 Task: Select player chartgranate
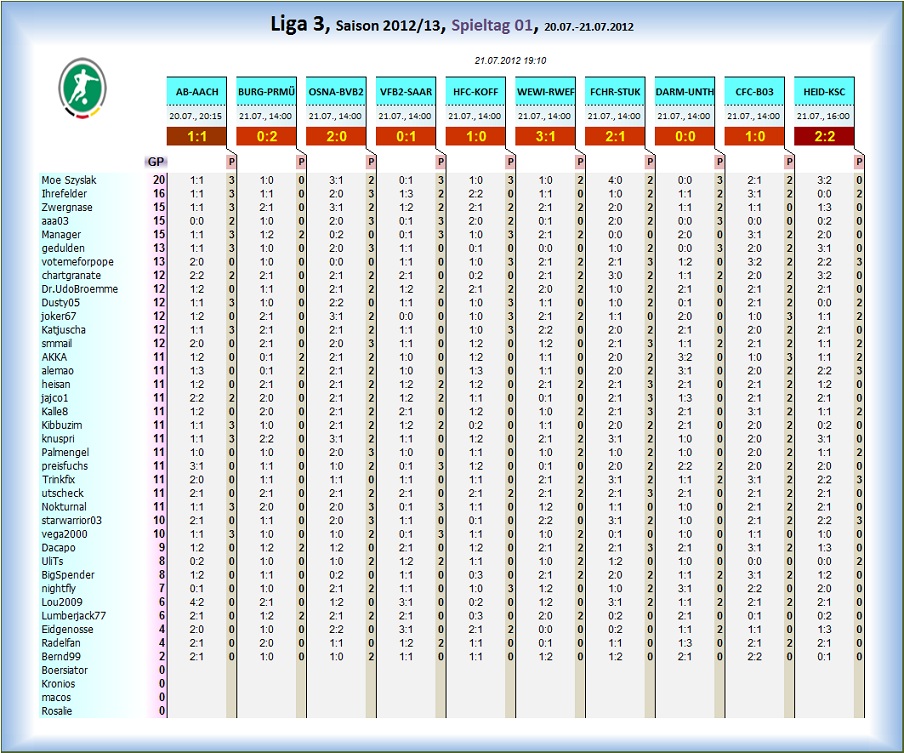[x=71, y=276]
